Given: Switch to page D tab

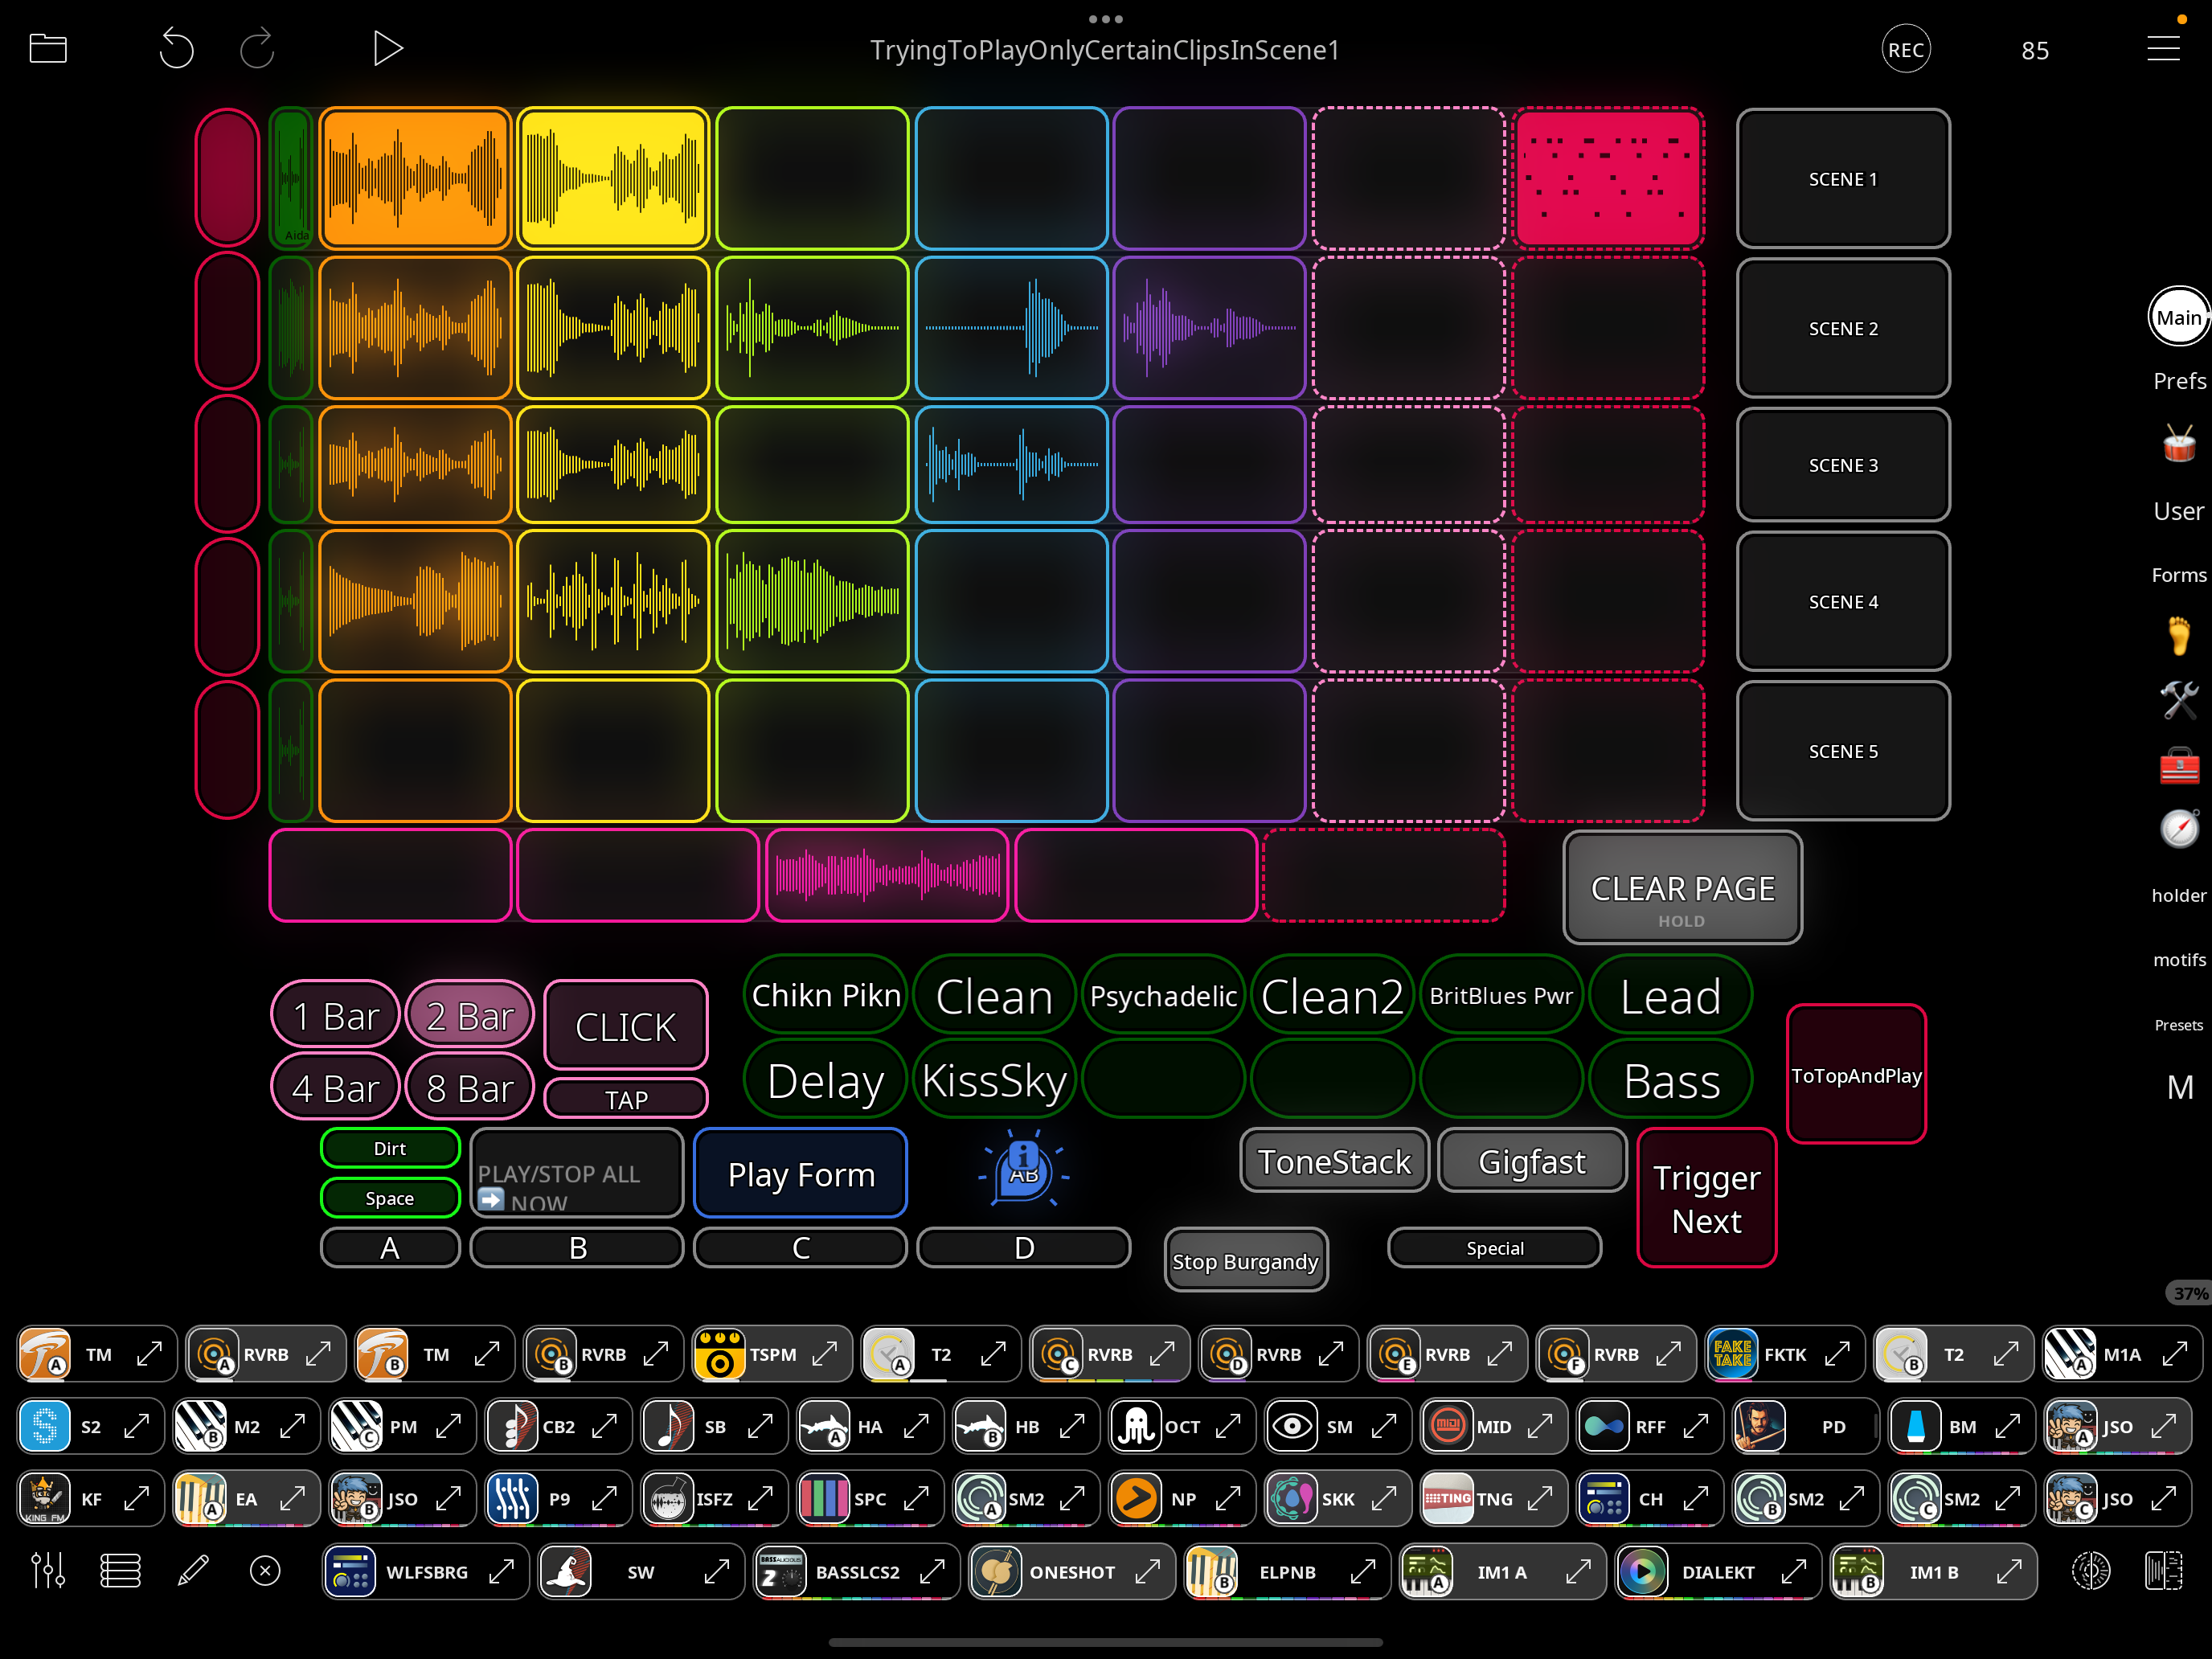Looking at the screenshot, I should (x=1023, y=1247).
